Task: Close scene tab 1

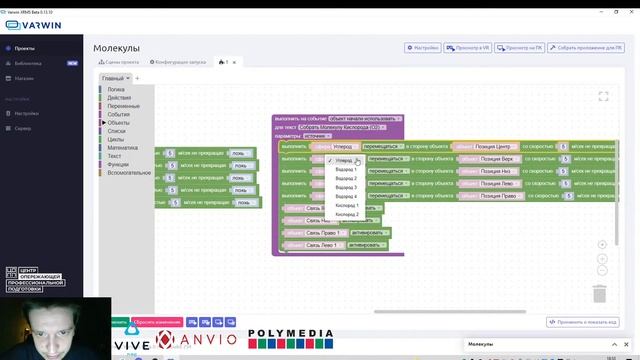Action: pos(234,62)
